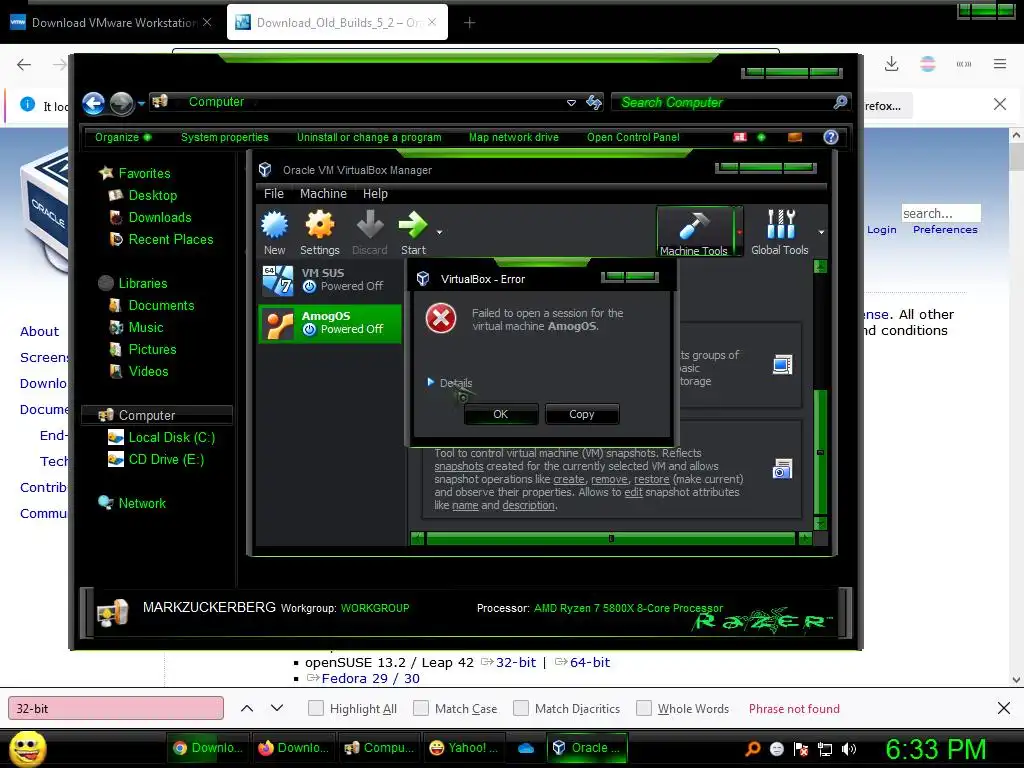The height and width of the screenshot is (768, 1024).
Task: Click the change view icon in explorer
Action: coord(740,137)
